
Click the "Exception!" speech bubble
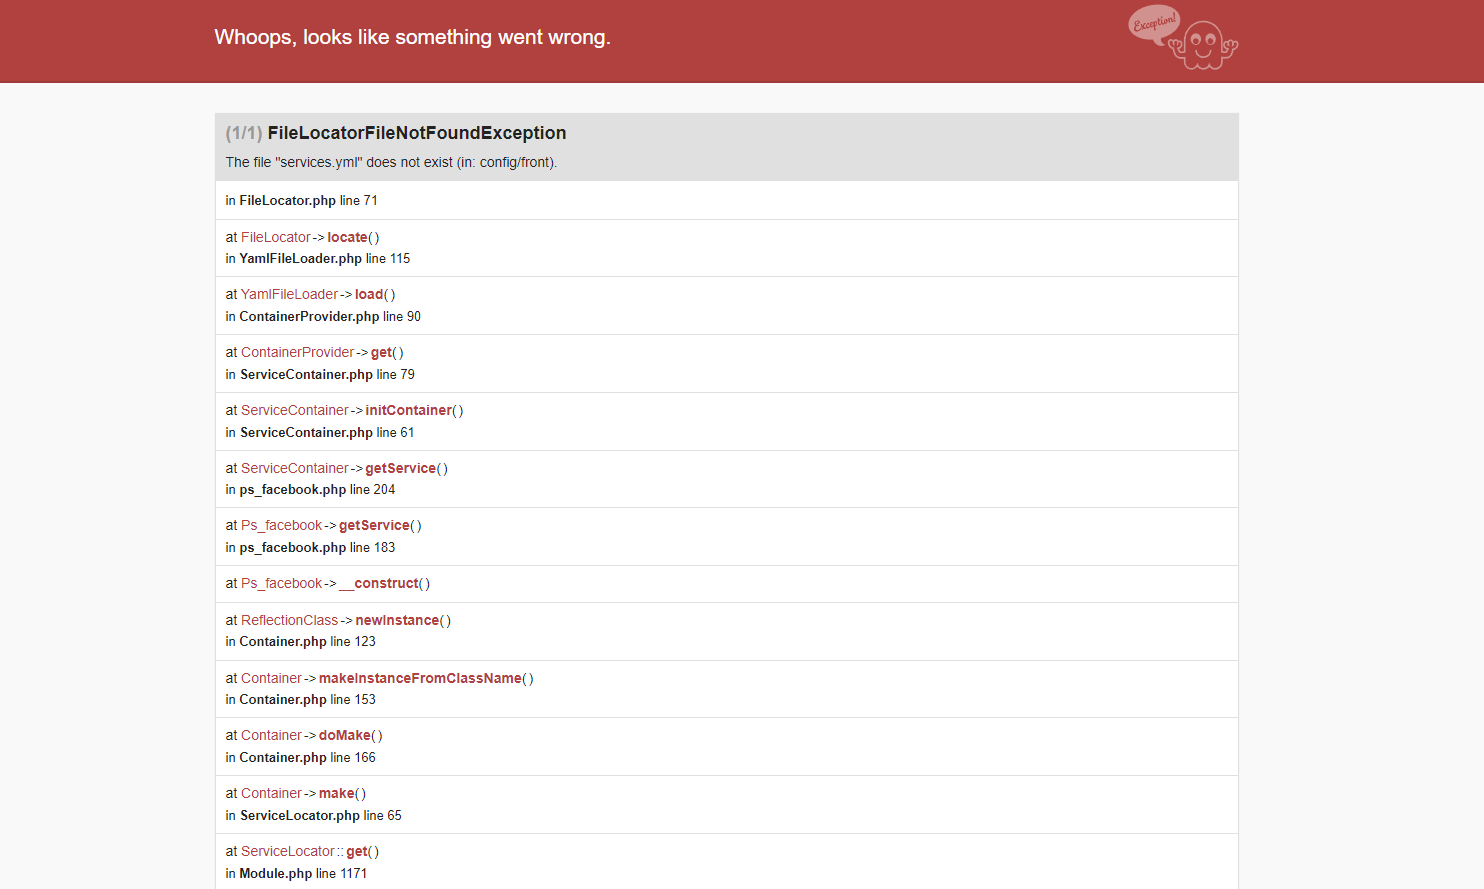click(x=1154, y=22)
